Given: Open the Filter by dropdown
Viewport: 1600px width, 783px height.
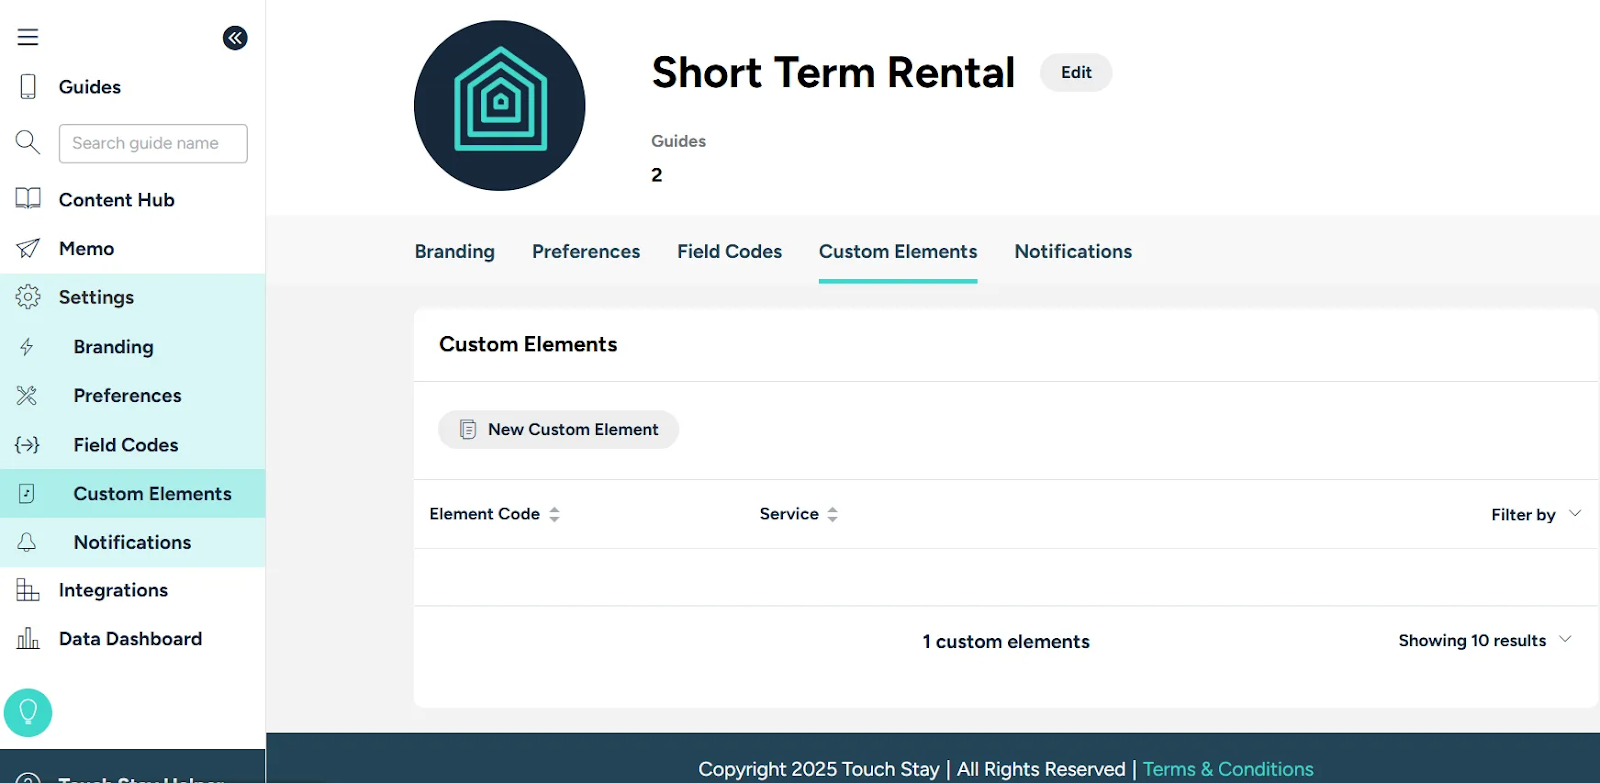Looking at the screenshot, I should (x=1536, y=514).
